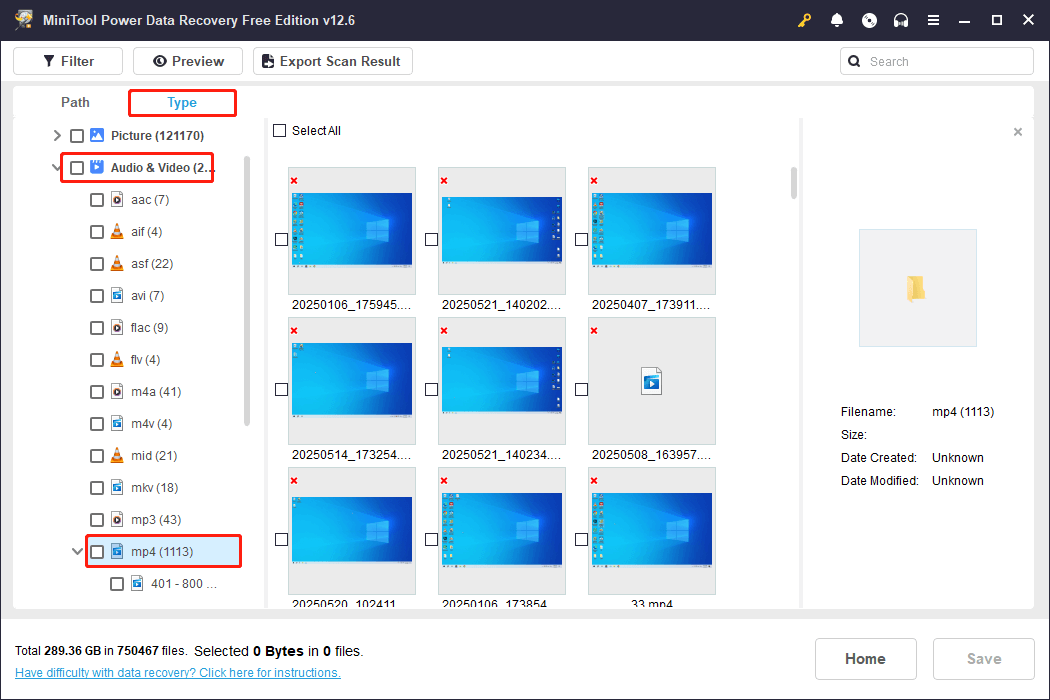Open the data recovery instructions link
The image size is (1050, 700).
click(x=177, y=672)
